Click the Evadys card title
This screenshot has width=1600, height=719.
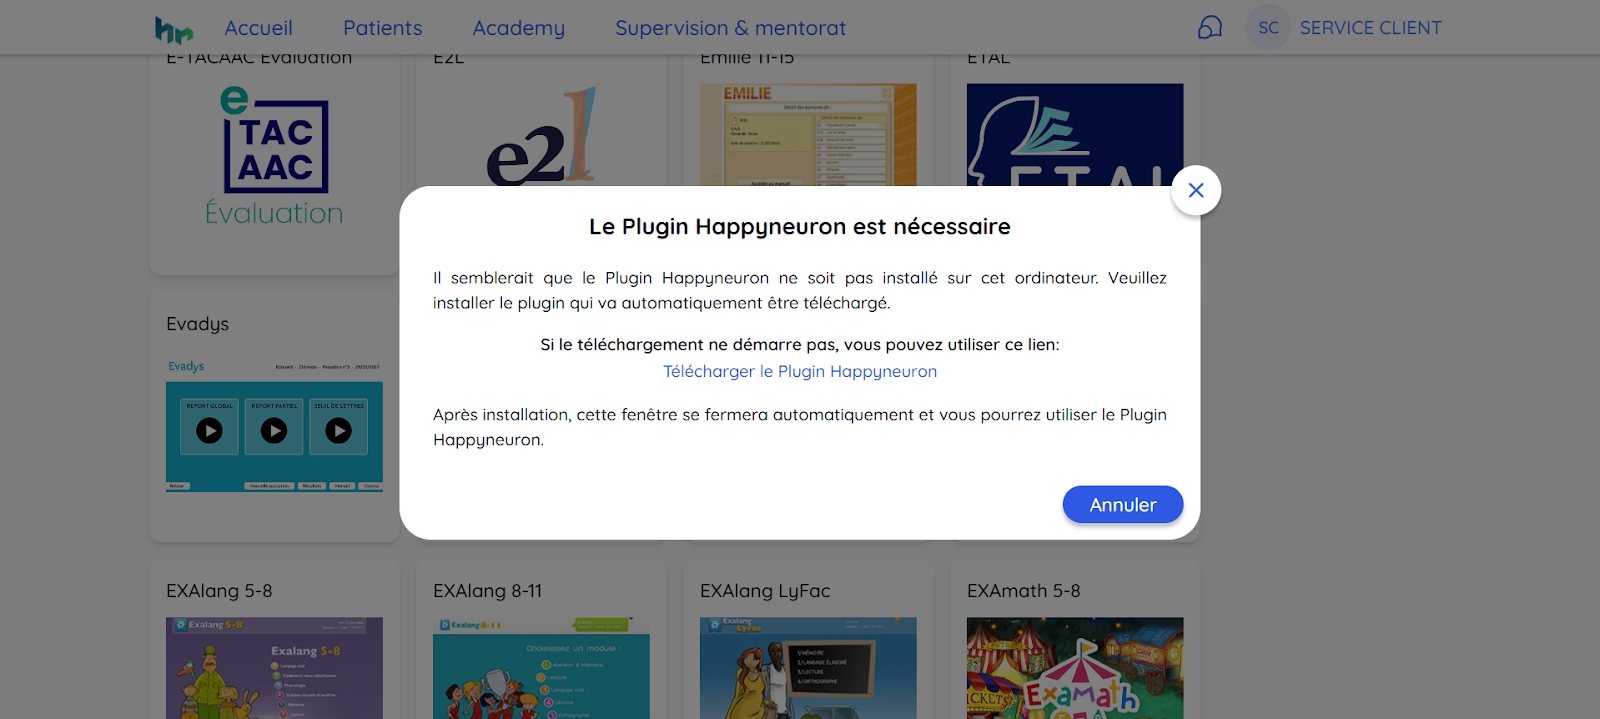tap(198, 324)
